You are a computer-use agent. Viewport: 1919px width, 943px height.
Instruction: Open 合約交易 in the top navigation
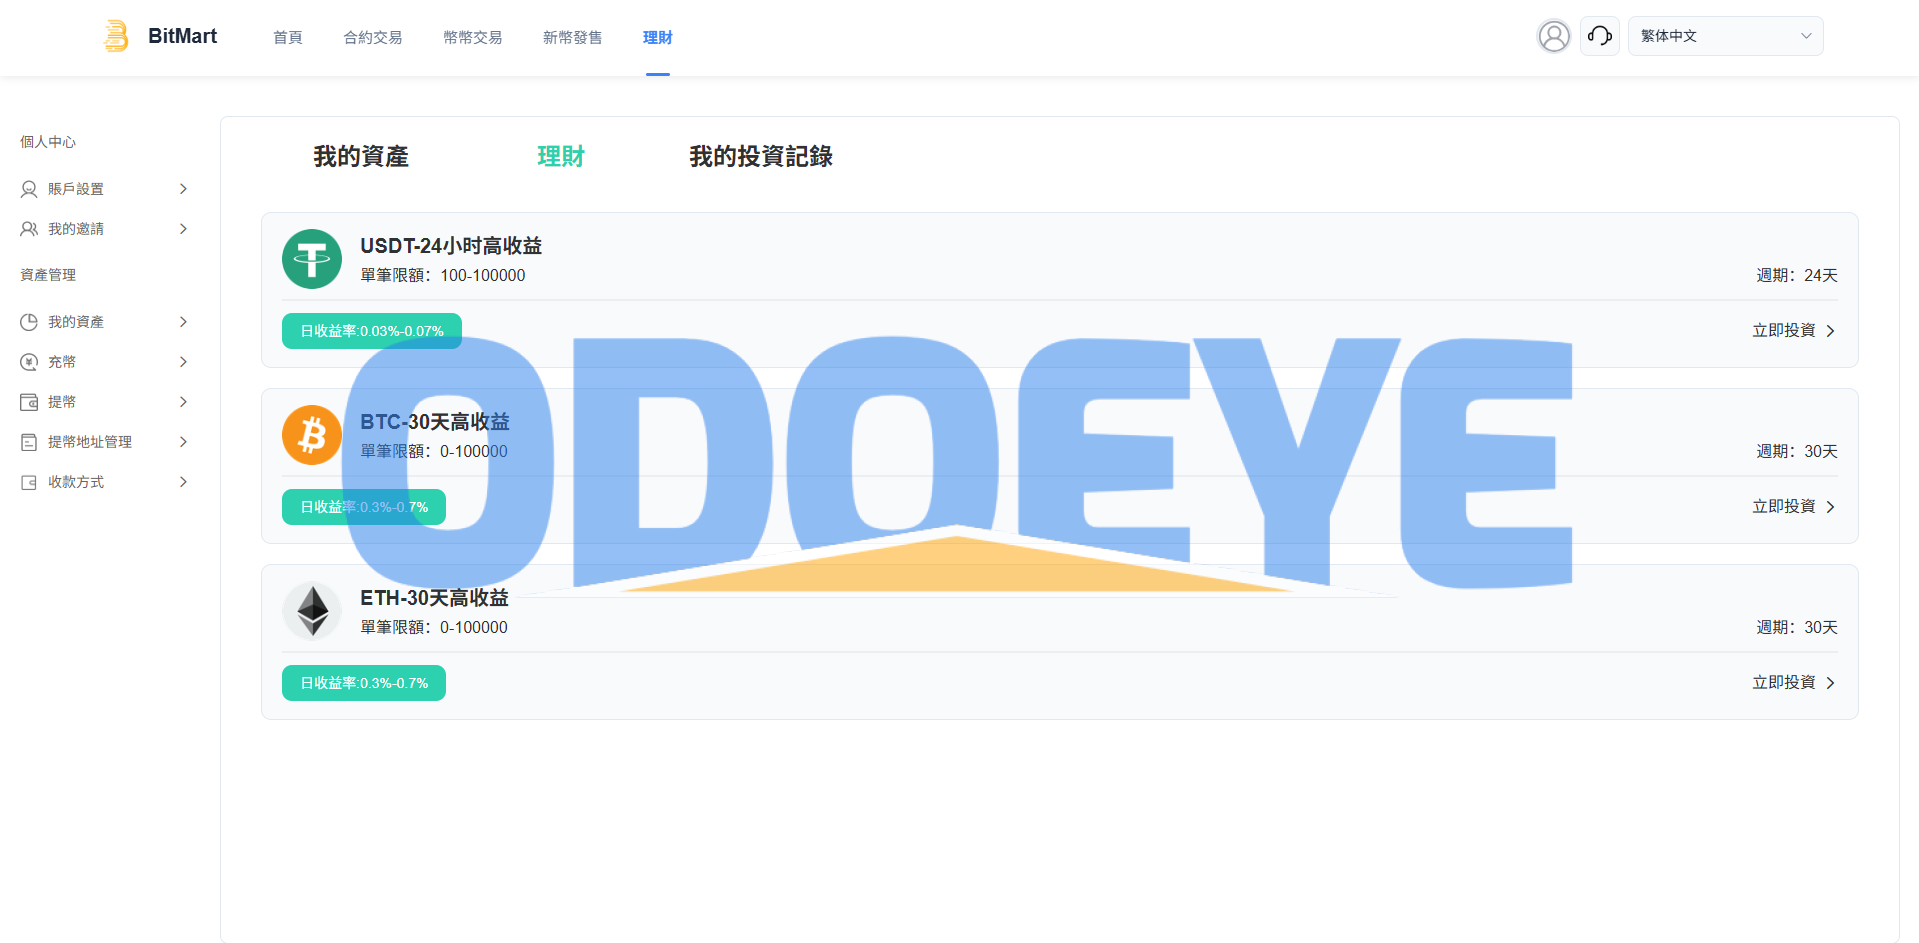[373, 38]
